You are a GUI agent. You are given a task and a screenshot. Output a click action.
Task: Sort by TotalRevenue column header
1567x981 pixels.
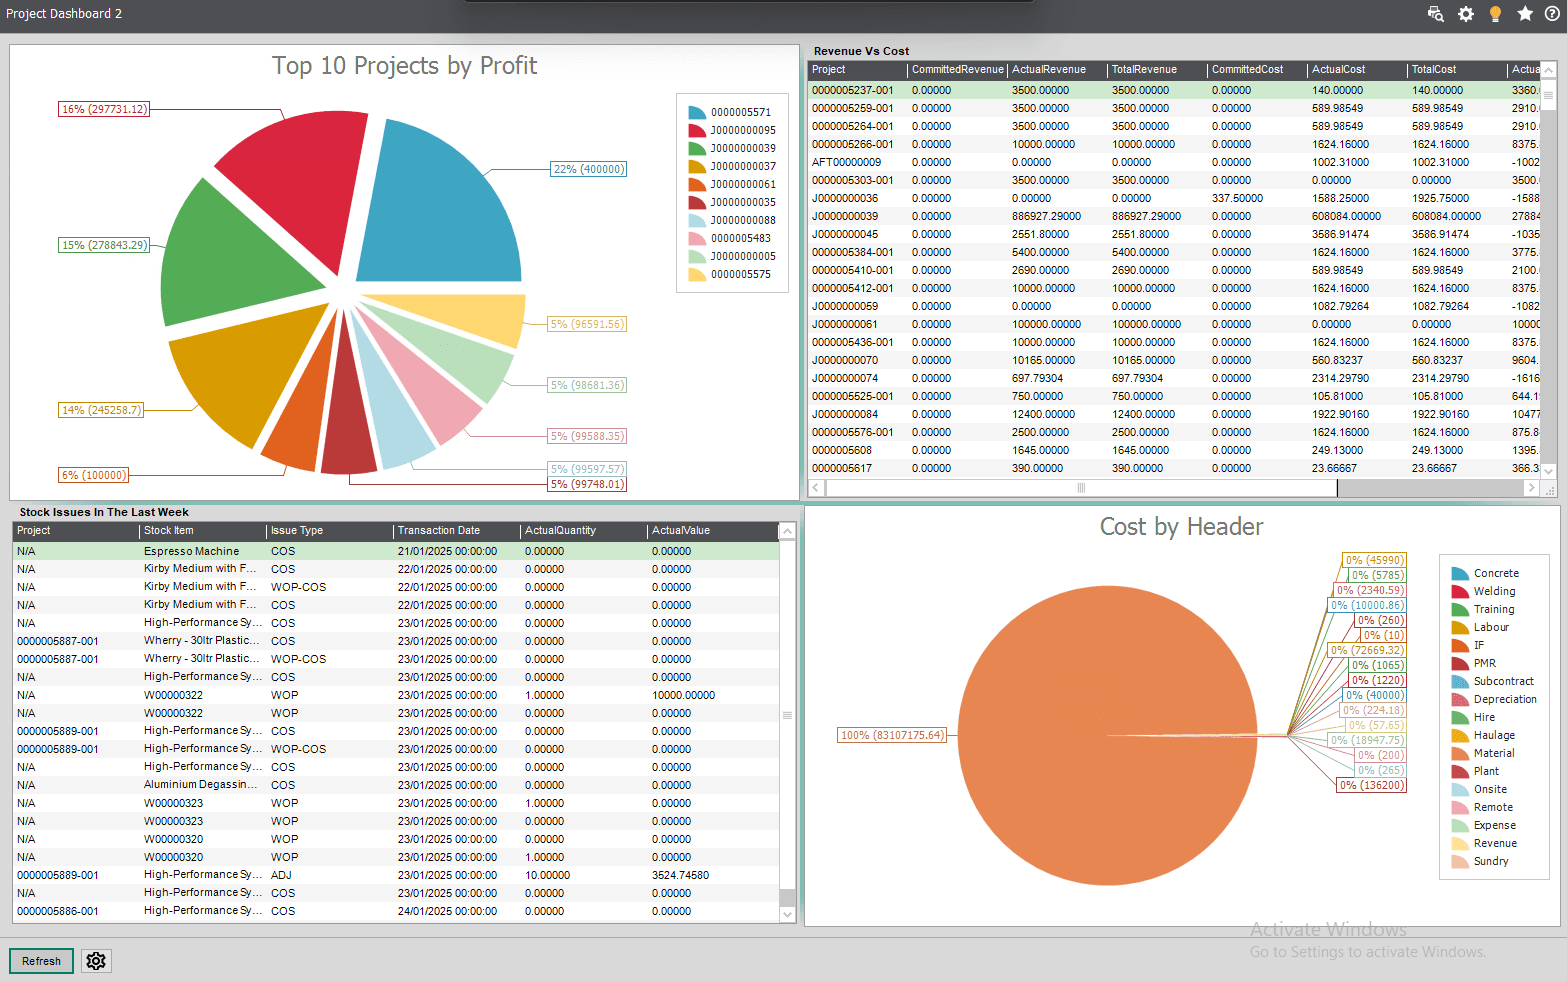click(x=1157, y=70)
